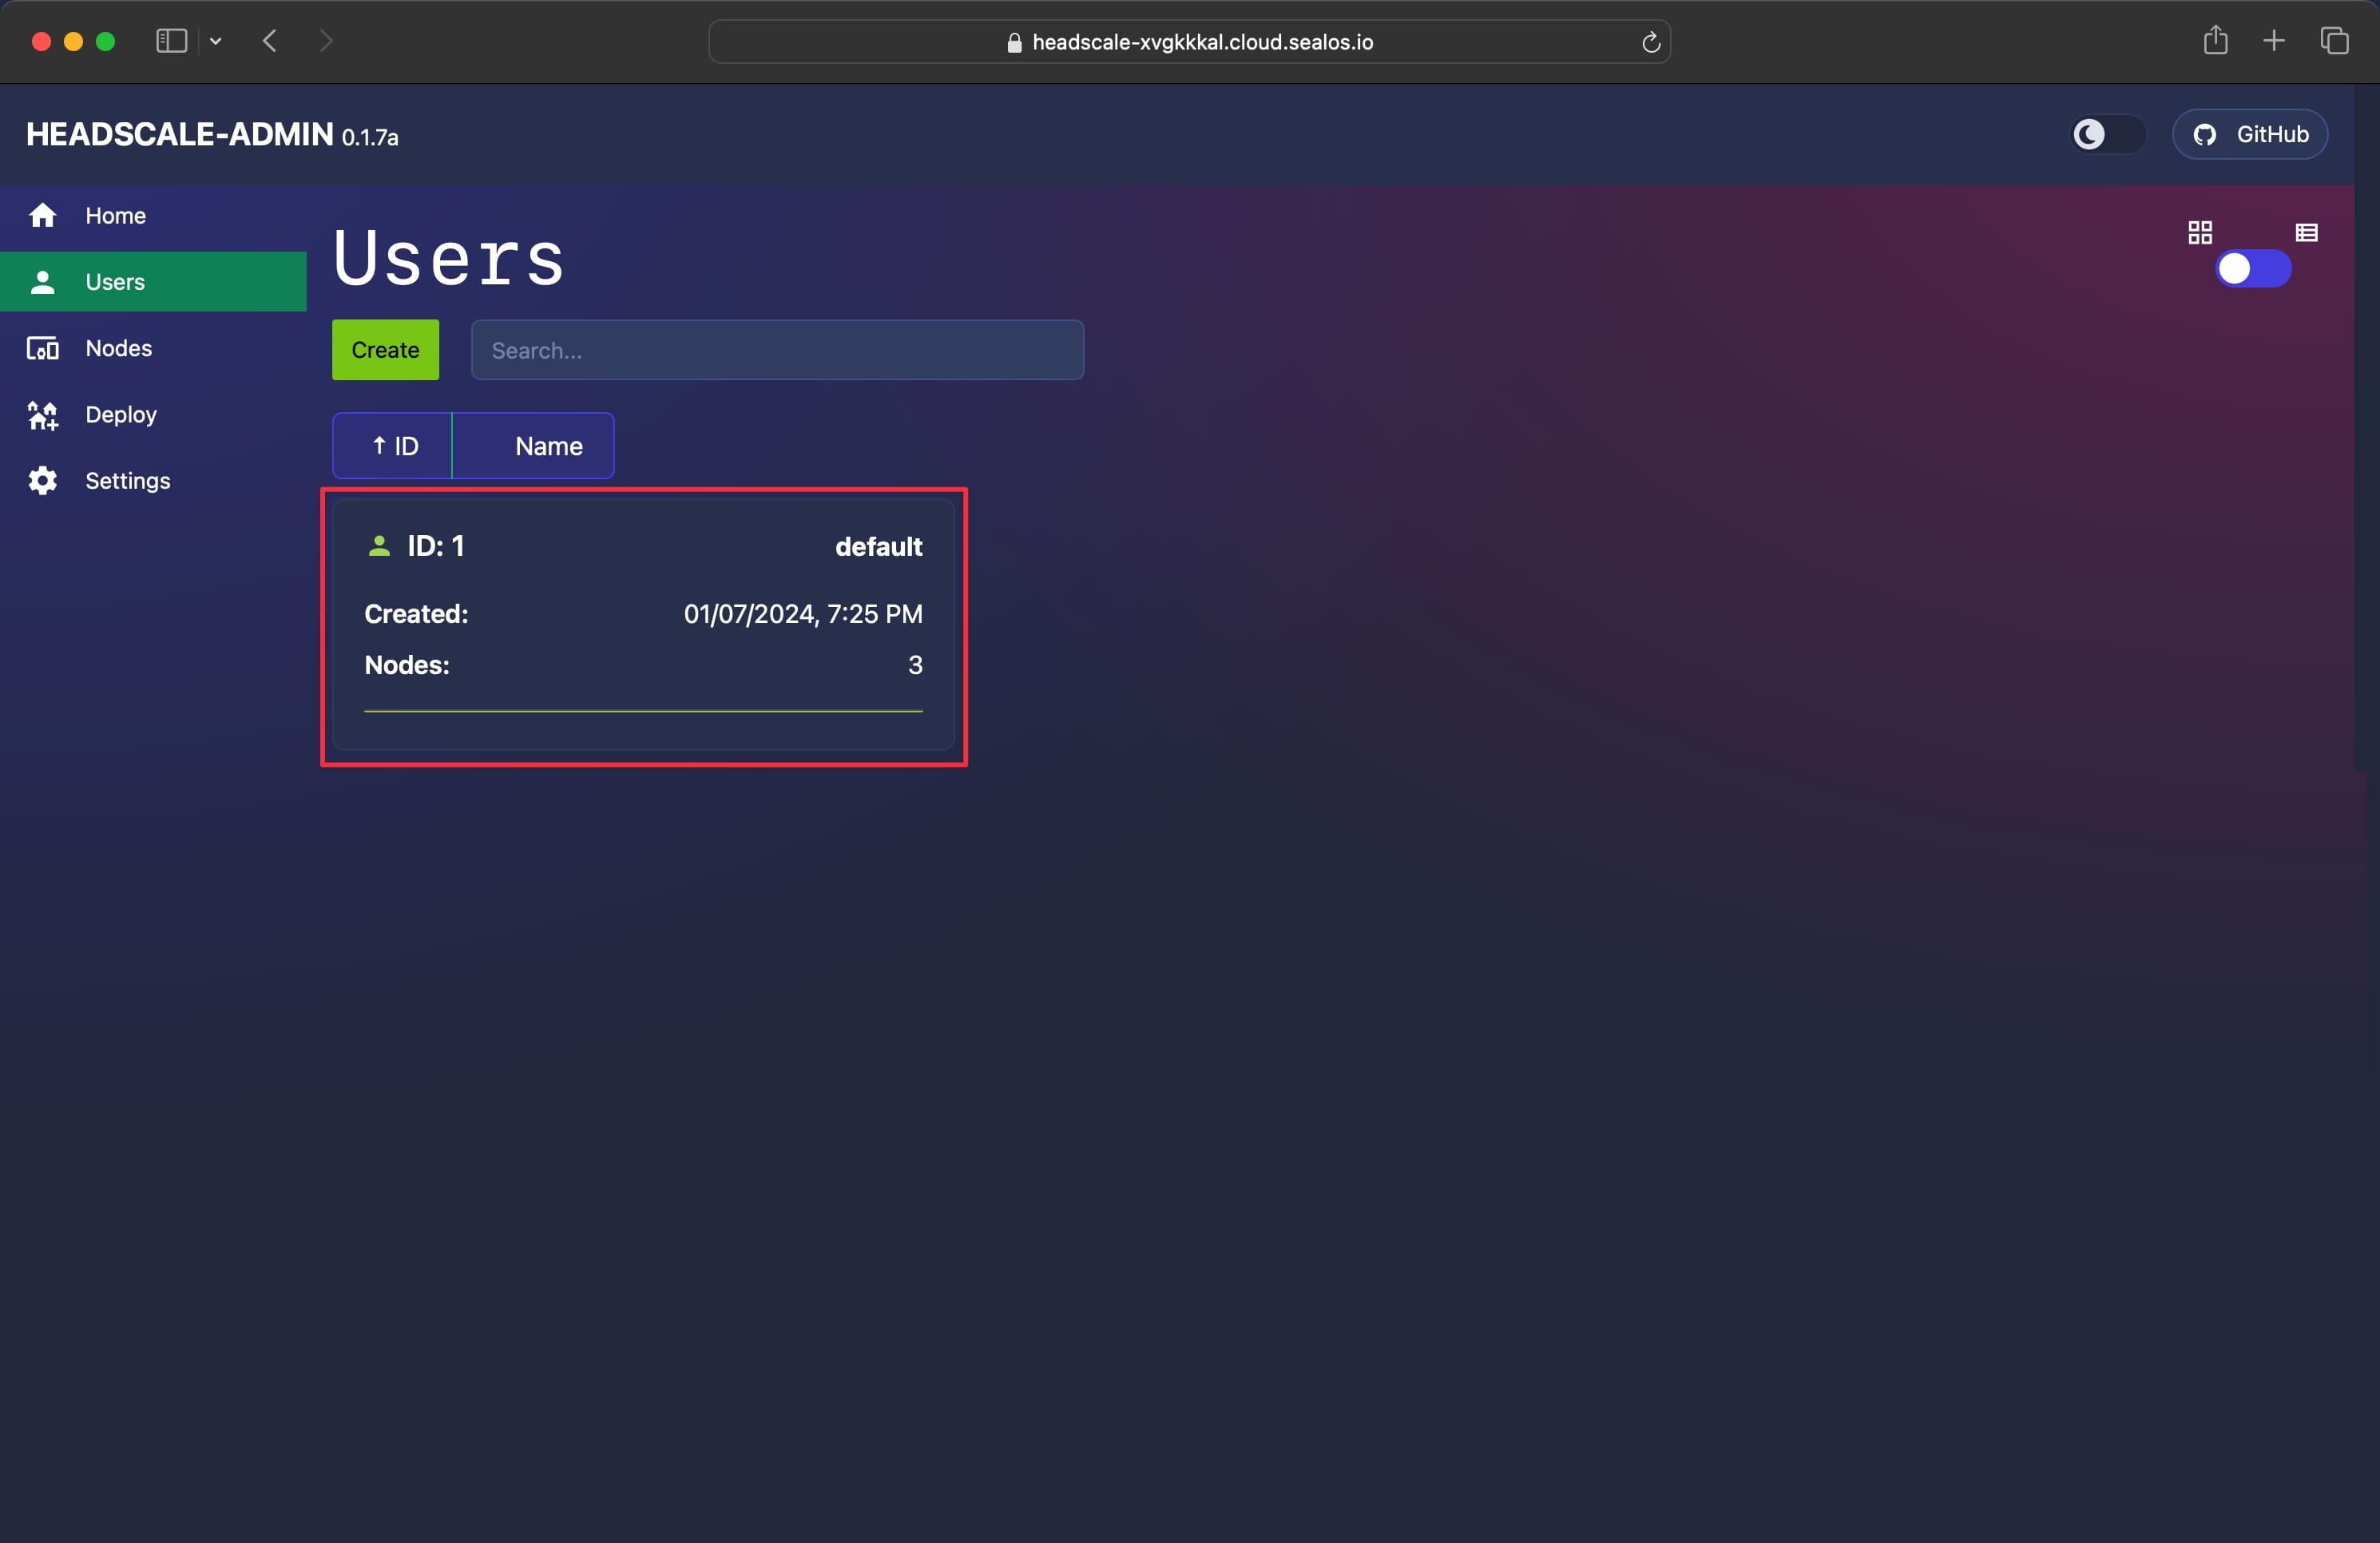2380x1543 pixels.
Task: Toggle the grid/list layout switch
Action: [2253, 269]
